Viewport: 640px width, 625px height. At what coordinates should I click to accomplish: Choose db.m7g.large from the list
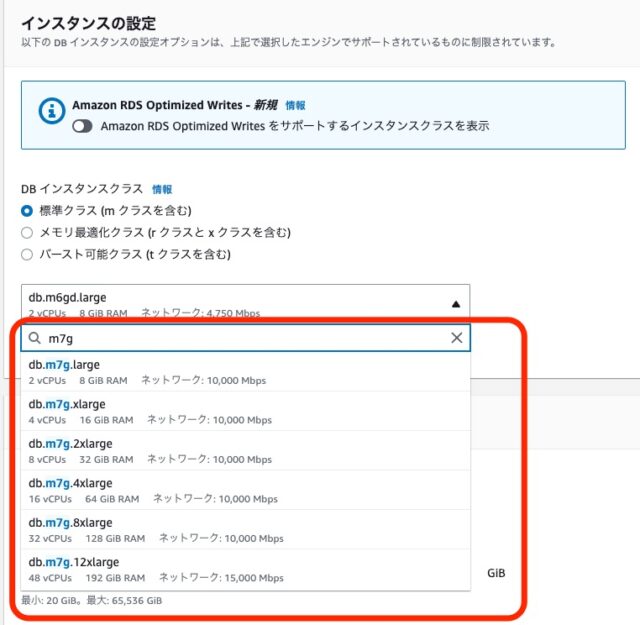245,372
